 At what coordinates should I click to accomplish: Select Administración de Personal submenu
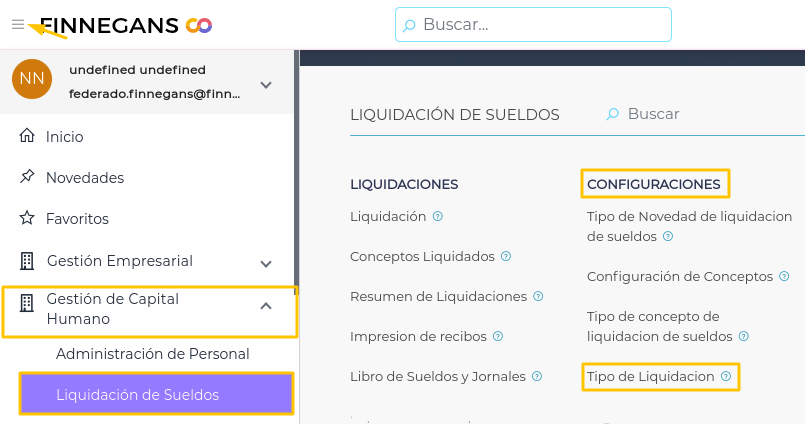click(153, 354)
